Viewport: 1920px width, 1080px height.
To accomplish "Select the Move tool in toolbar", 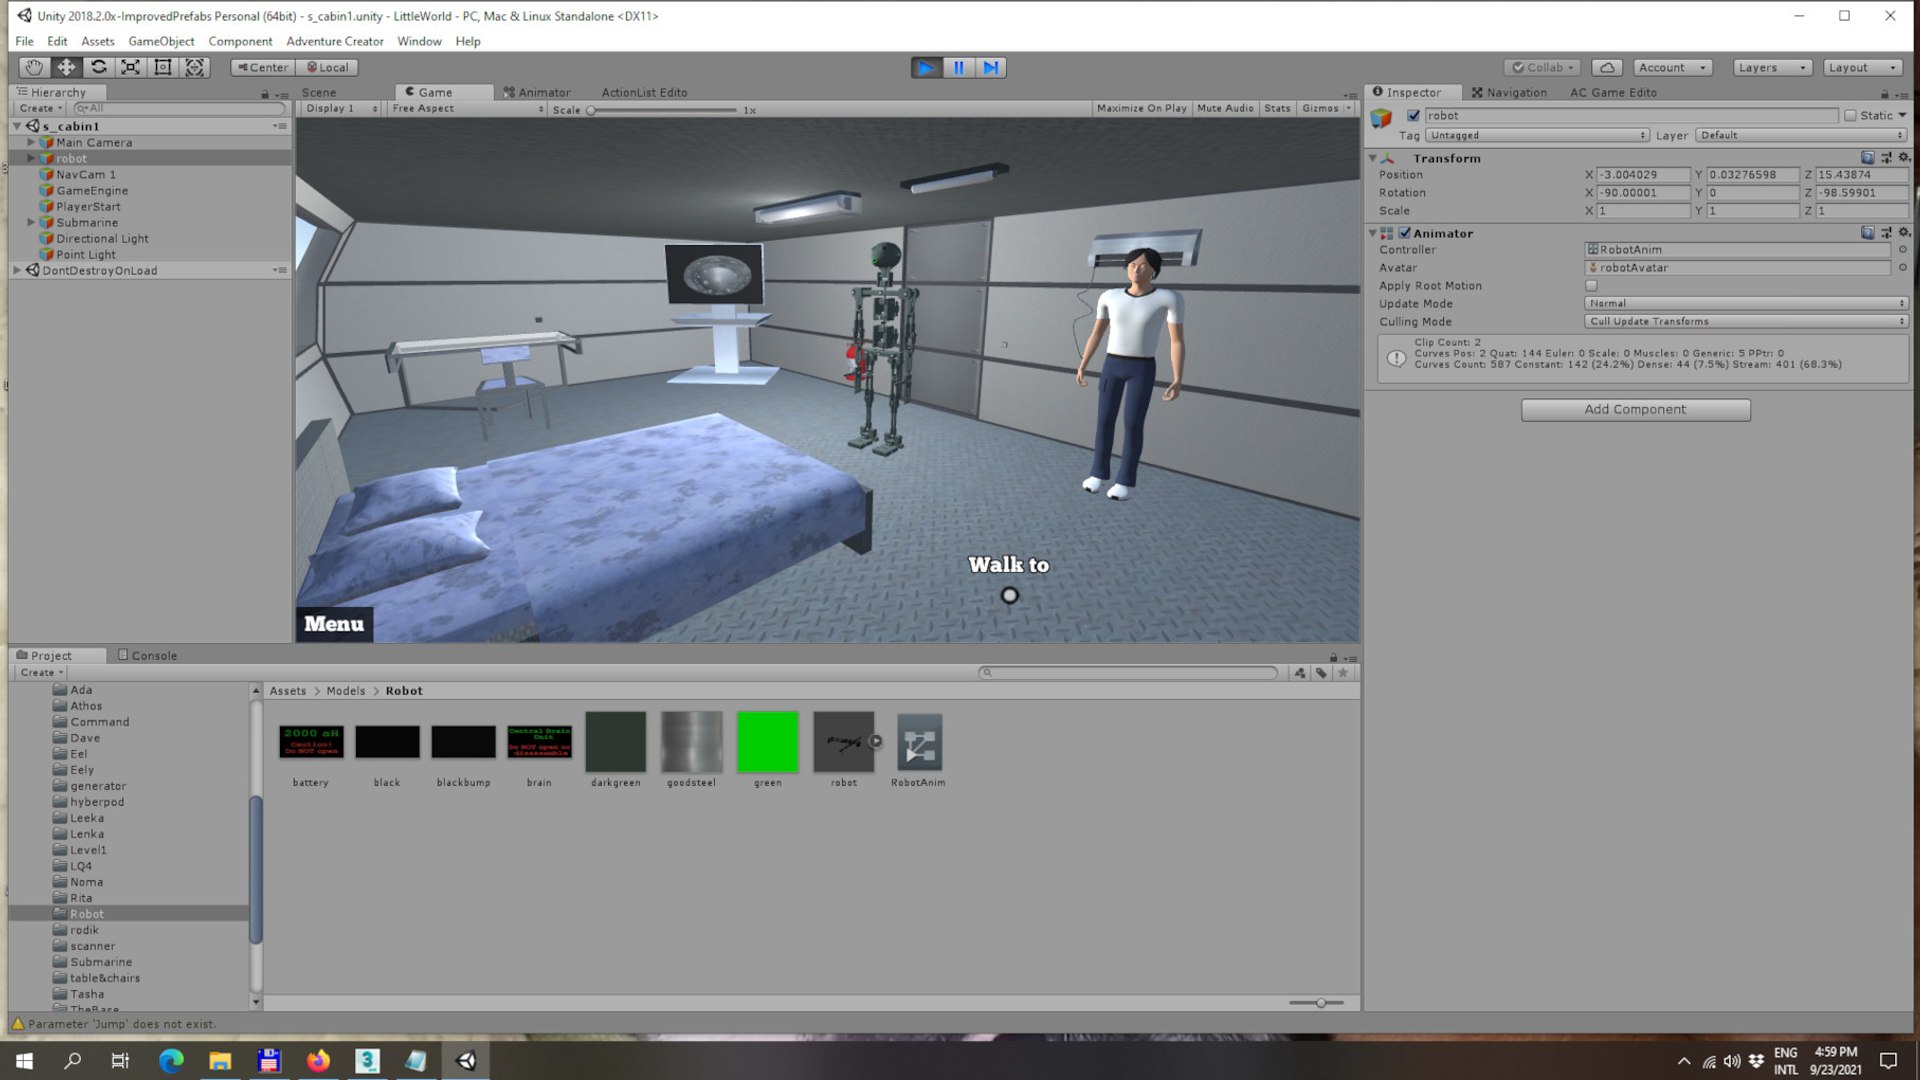I will pyautogui.click(x=66, y=67).
